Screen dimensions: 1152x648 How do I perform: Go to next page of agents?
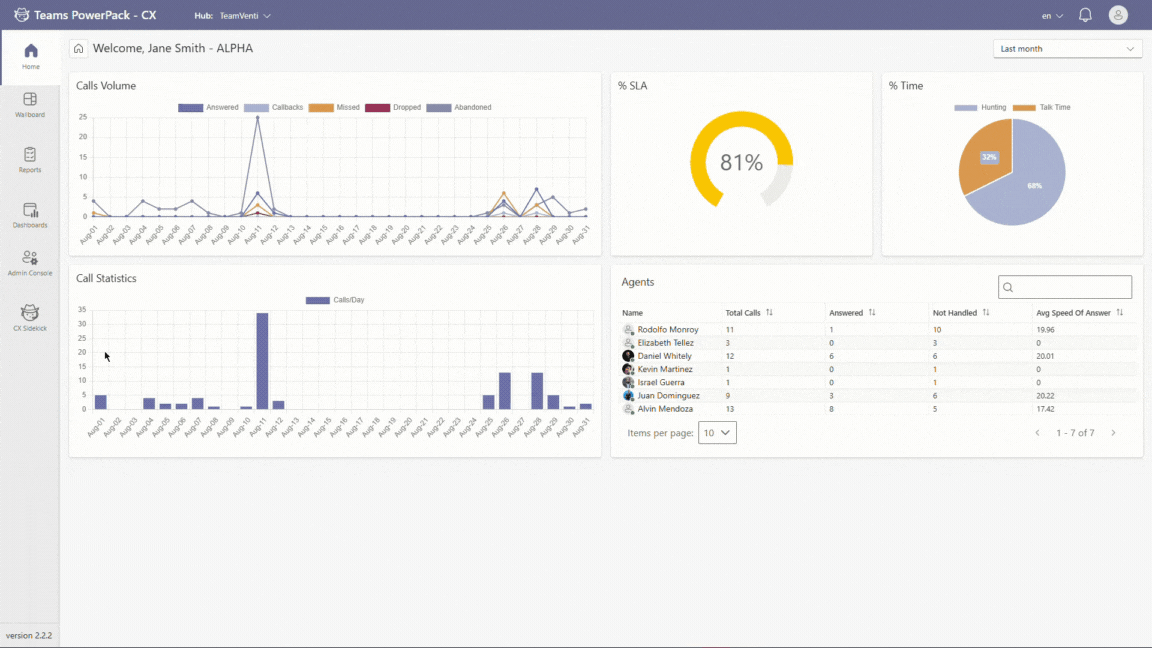pos(1113,433)
